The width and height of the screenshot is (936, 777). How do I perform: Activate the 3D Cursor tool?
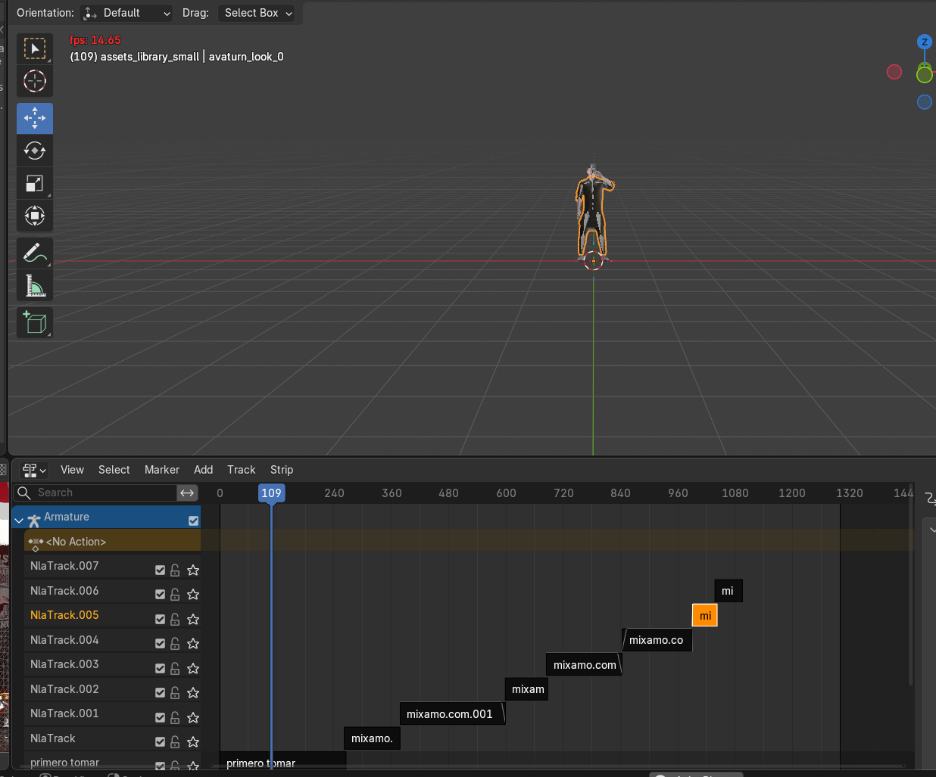coord(35,82)
